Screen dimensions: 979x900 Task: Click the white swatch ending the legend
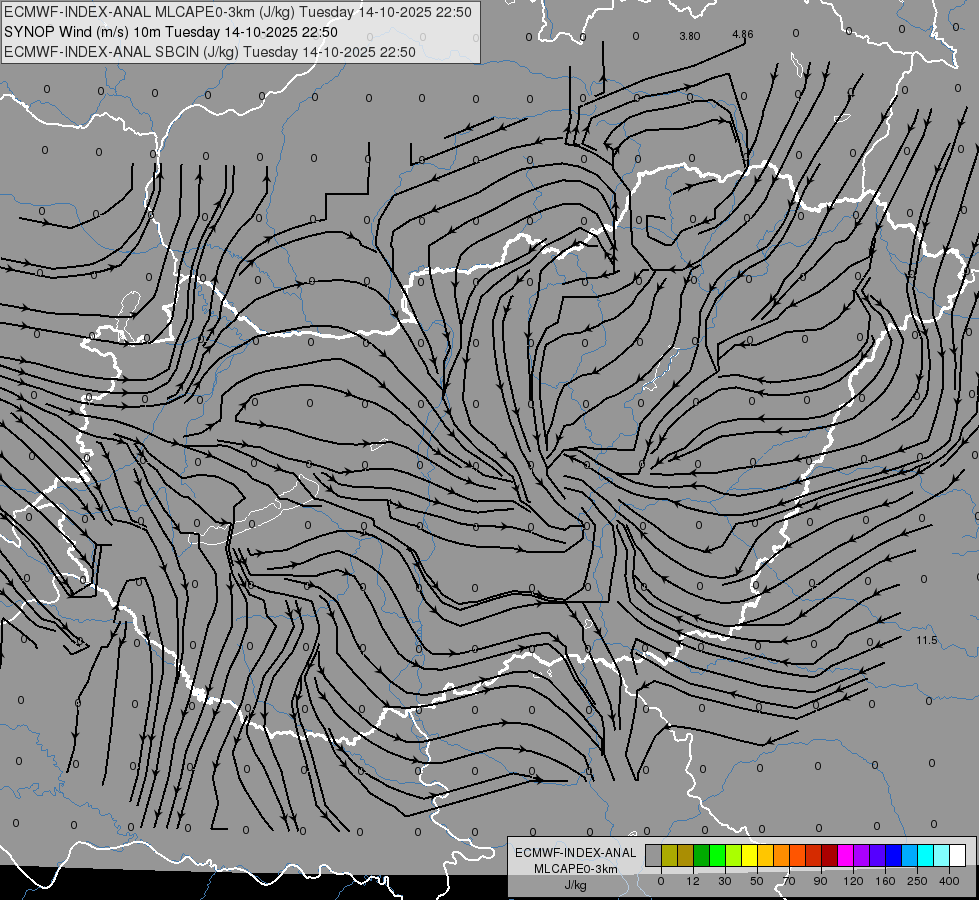(x=958, y=855)
